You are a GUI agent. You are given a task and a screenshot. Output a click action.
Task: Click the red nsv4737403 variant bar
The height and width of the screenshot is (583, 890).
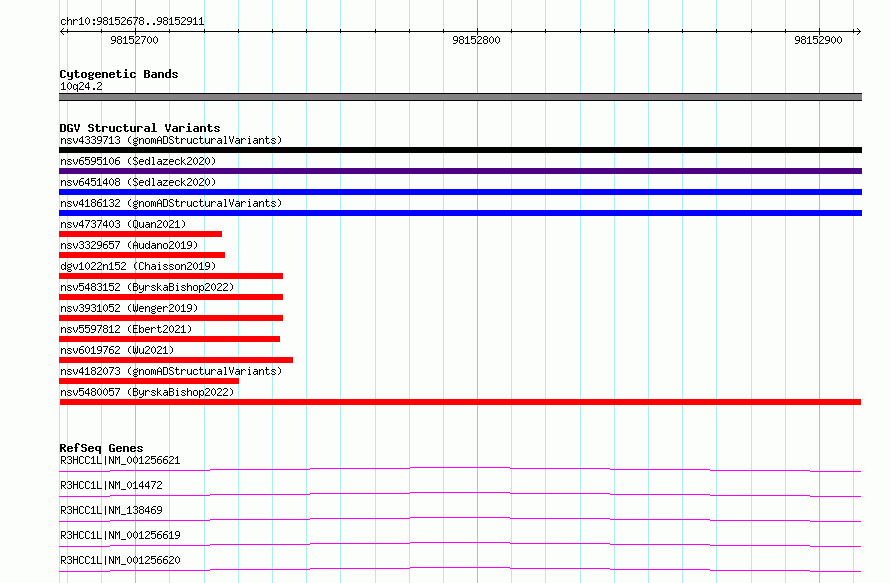point(140,234)
